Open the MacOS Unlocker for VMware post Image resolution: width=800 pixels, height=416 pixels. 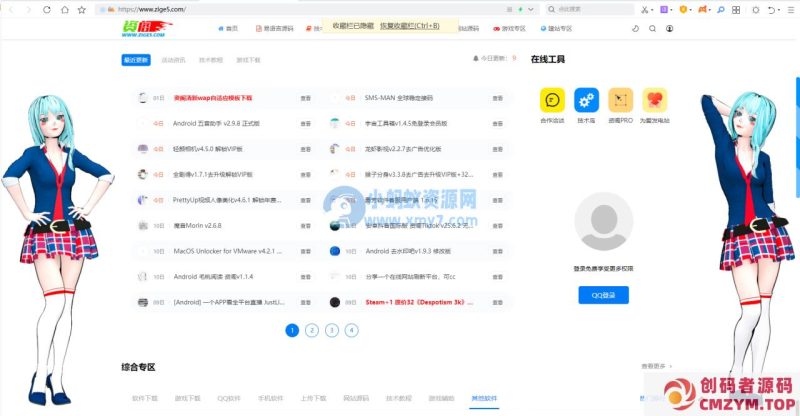(x=228, y=251)
